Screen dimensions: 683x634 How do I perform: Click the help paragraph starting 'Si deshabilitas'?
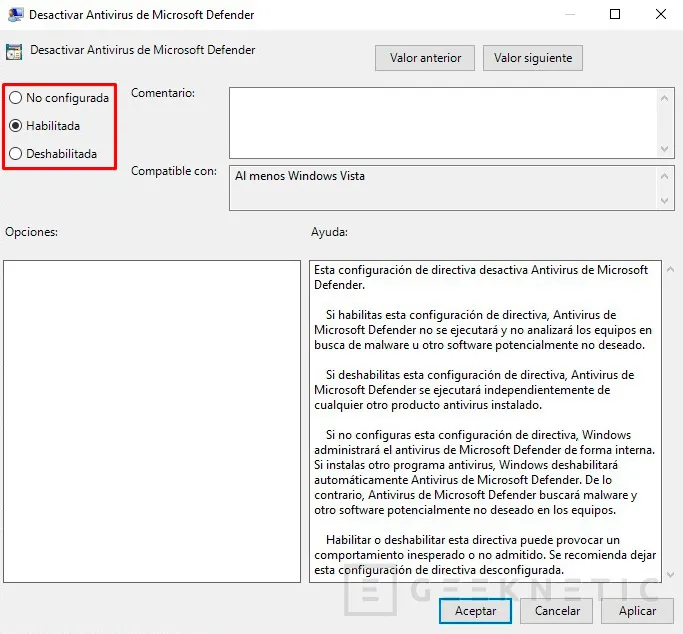coord(474,390)
